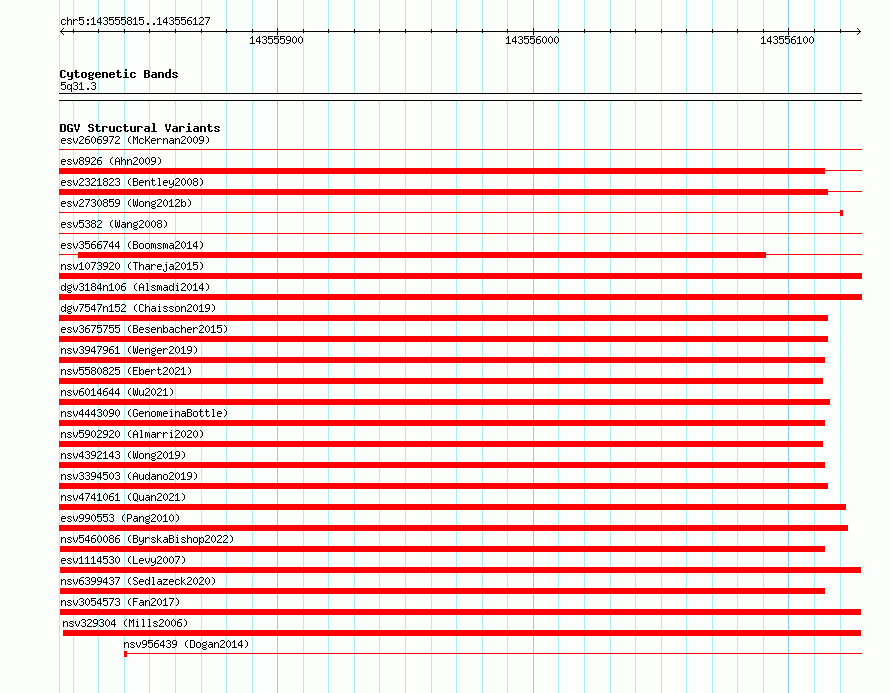Viewport: 890px width, 693px height.
Task: Open nsv5460086 (ByrskaBishop2022) variant
Action: click(x=147, y=539)
